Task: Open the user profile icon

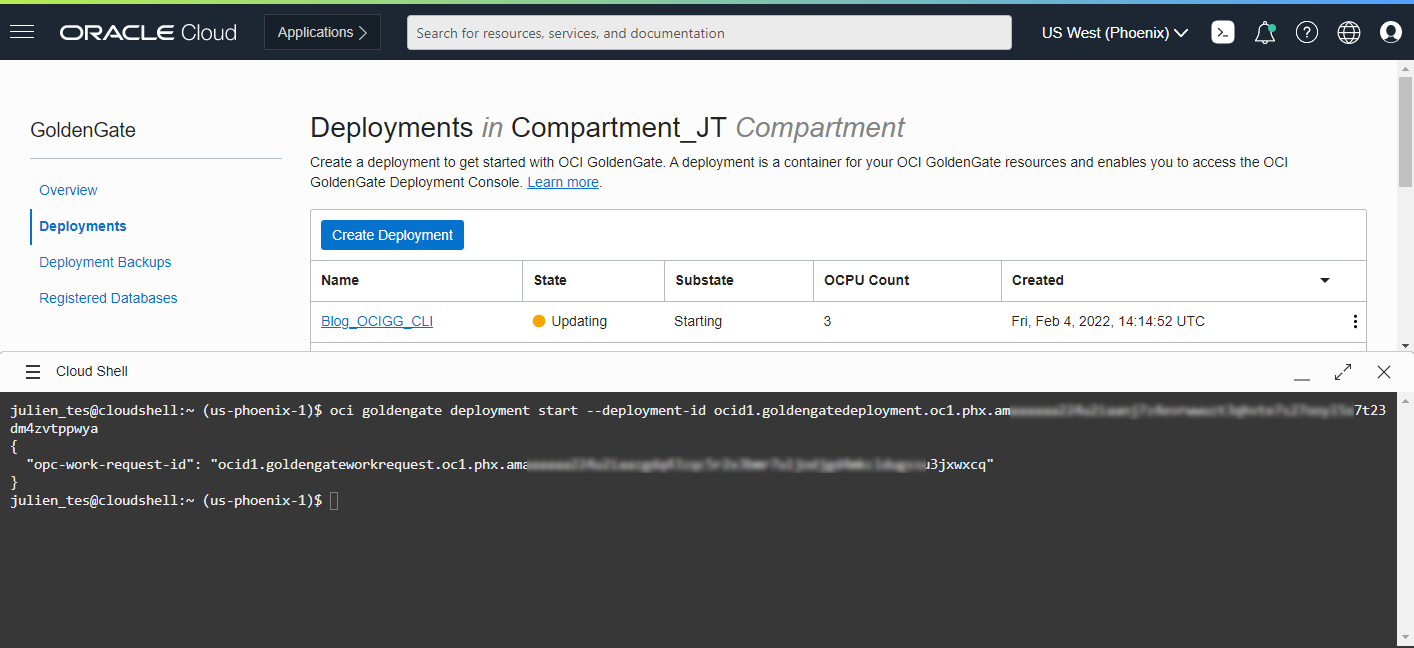Action: coord(1391,32)
